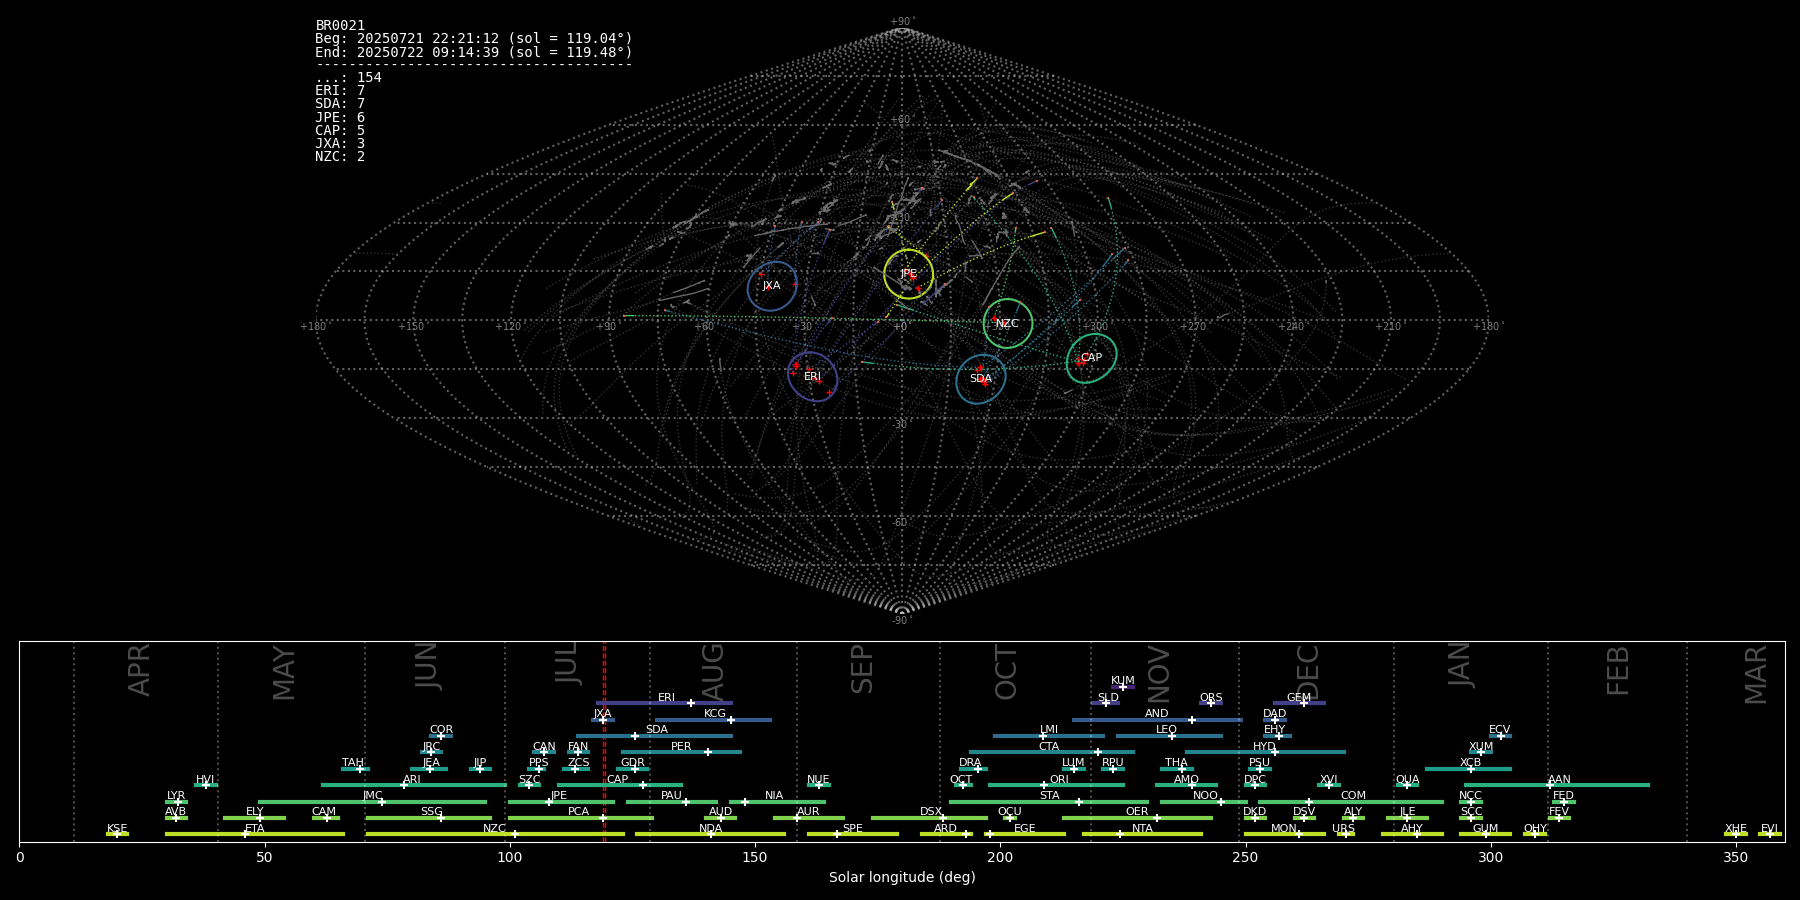Click the SPE shower label in the timeline

853,829
